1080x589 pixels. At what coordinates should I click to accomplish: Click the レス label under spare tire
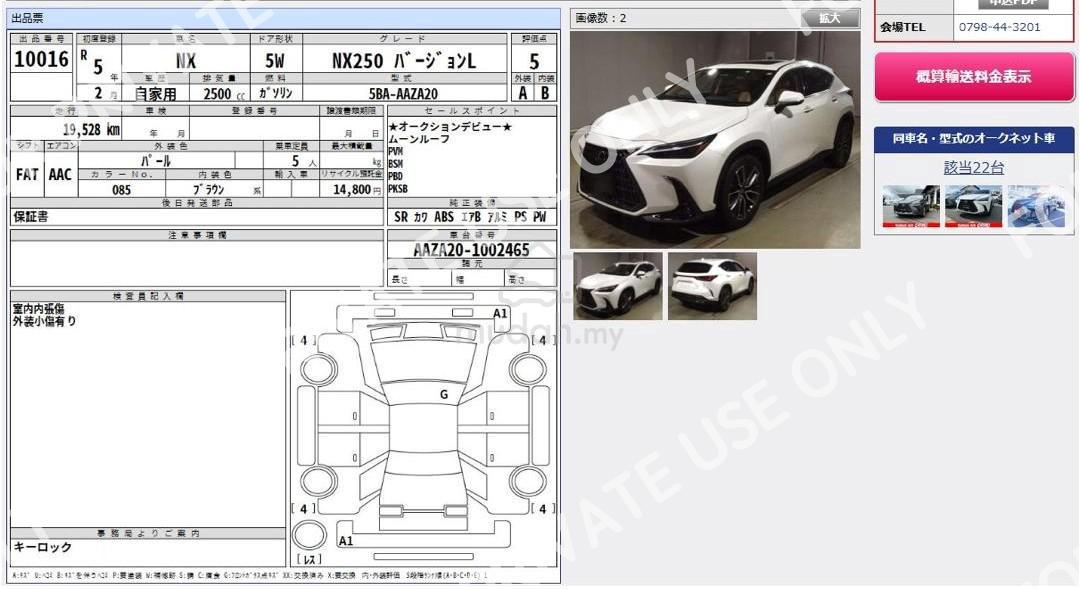pos(309,560)
